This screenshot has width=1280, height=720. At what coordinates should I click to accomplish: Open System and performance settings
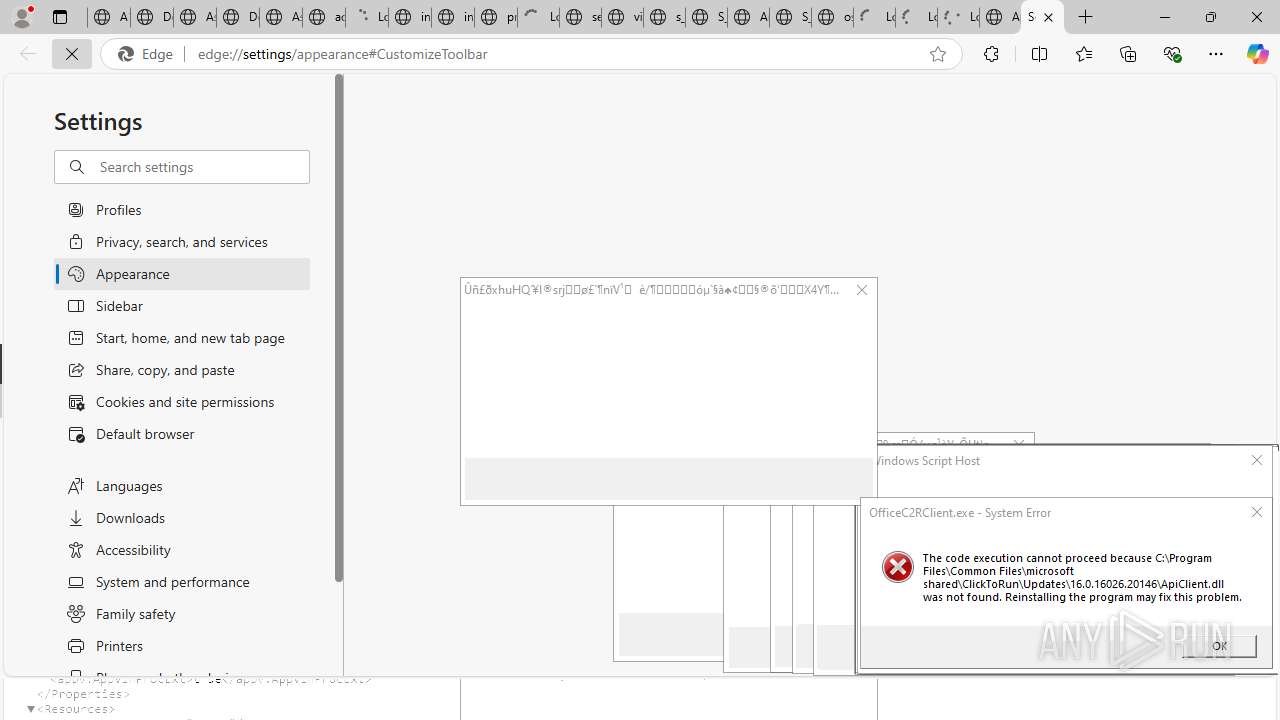182,581
